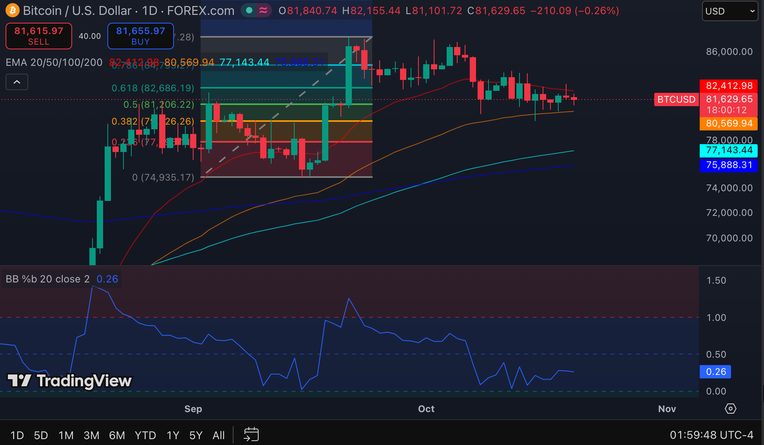This screenshot has width=764, height=445.
Task: Click the Oct date axis label
Action: [426, 409]
